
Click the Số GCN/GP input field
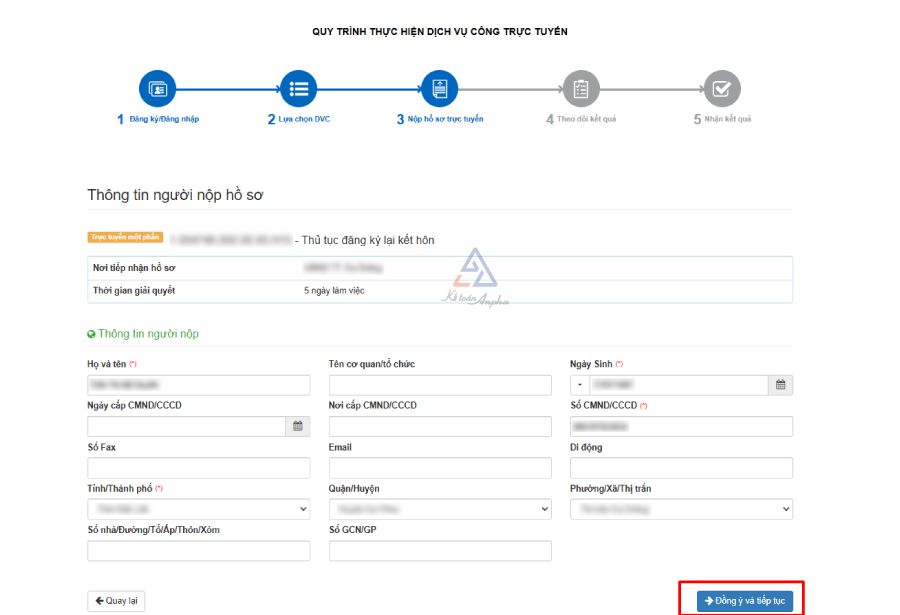click(x=439, y=551)
